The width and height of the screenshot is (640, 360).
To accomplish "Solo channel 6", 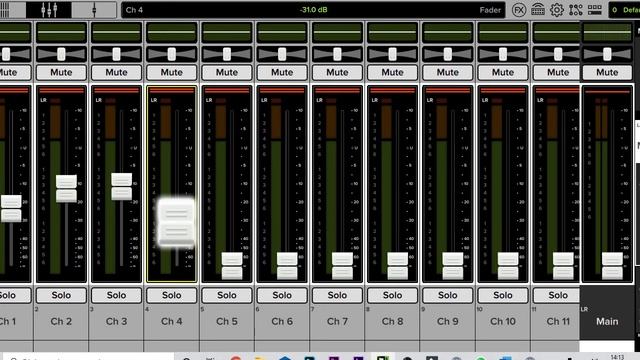I will 282,295.
